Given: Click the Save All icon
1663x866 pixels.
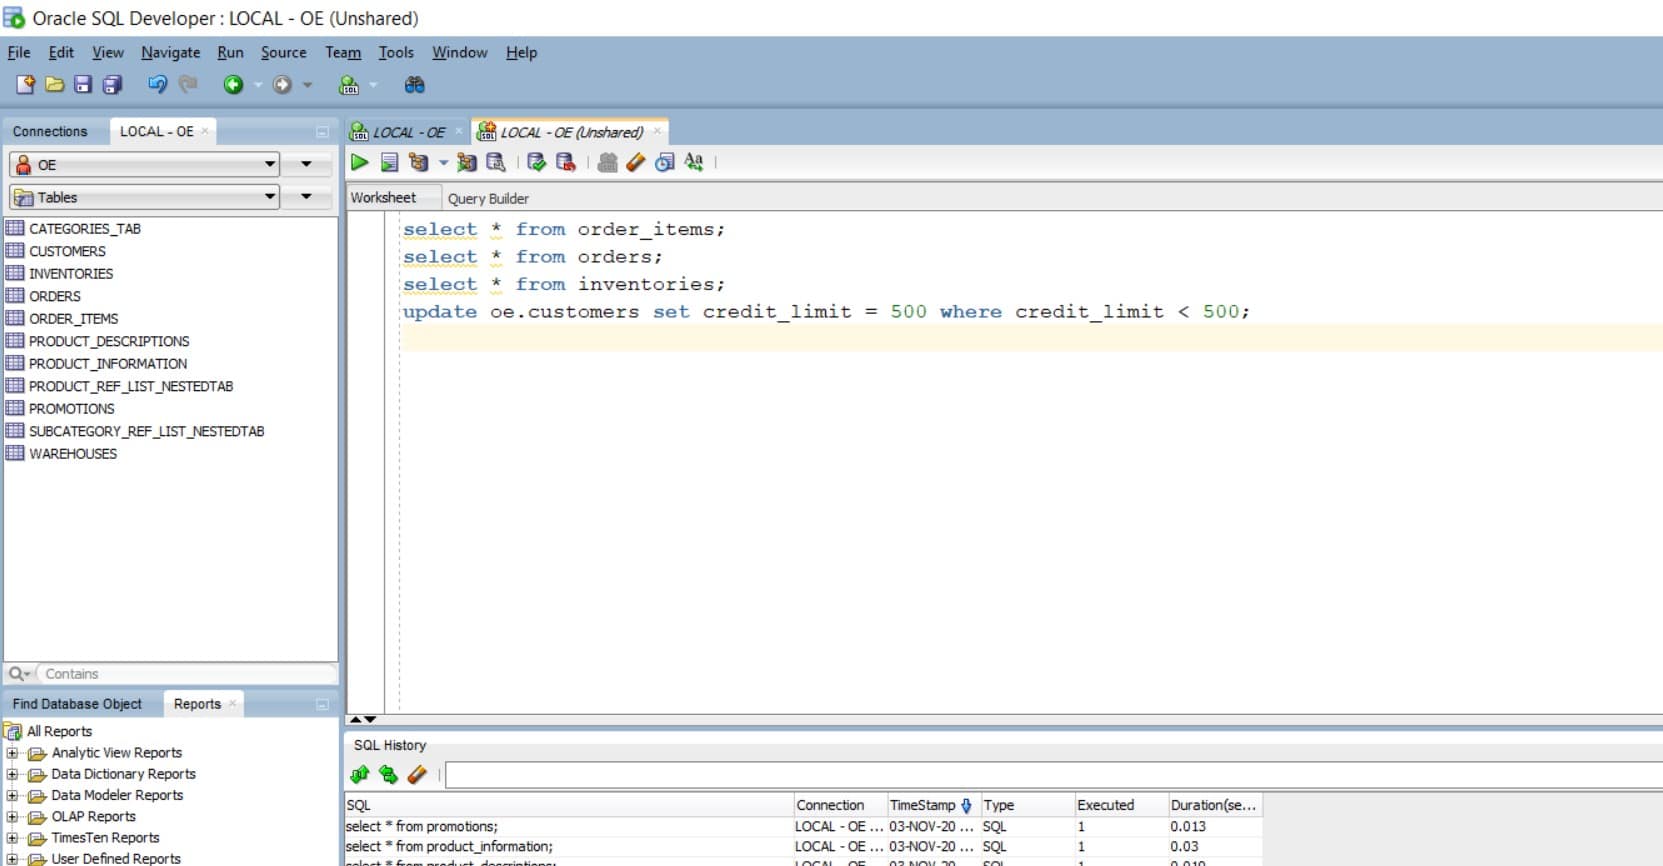Looking at the screenshot, I should pyautogui.click(x=112, y=85).
